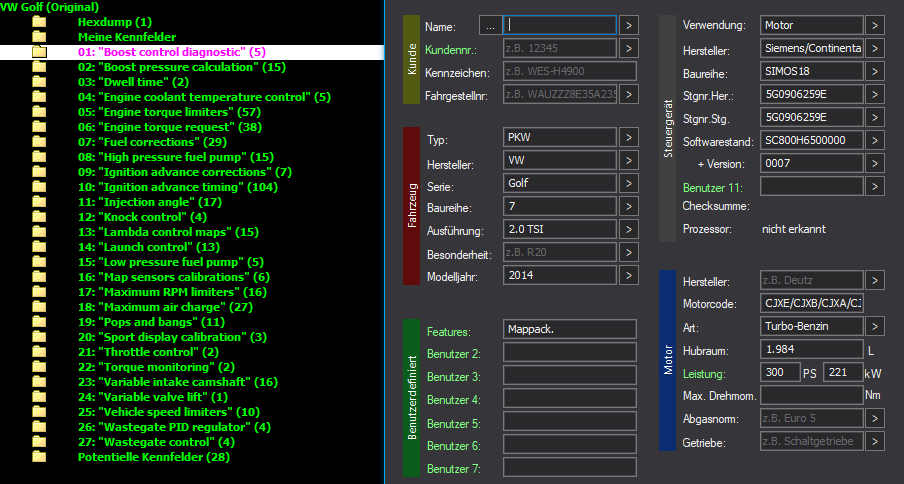
Task: Select "13: Lambda control maps" (15)
Action: point(168,232)
